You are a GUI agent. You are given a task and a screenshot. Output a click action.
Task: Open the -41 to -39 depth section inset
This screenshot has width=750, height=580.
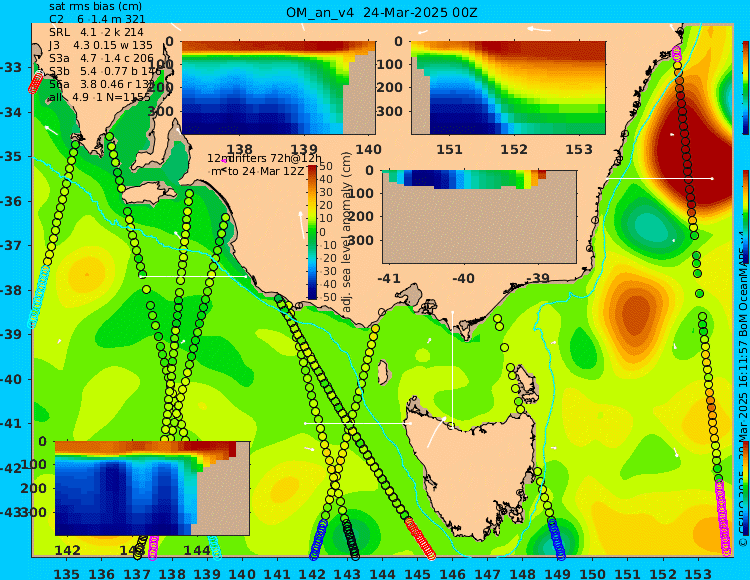[479, 217]
